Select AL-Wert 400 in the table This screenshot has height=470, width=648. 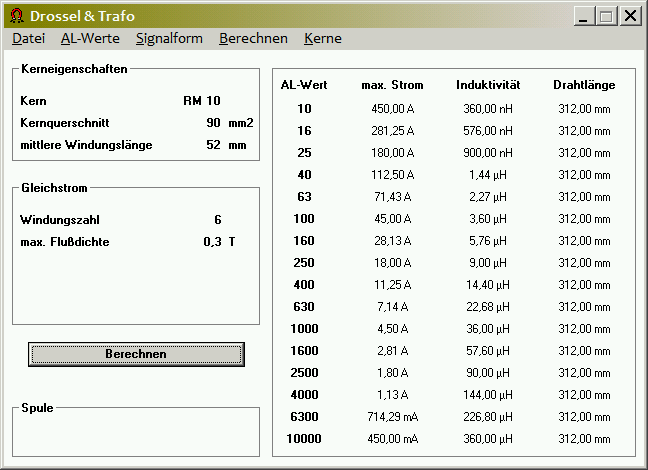(x=304, y=284)
